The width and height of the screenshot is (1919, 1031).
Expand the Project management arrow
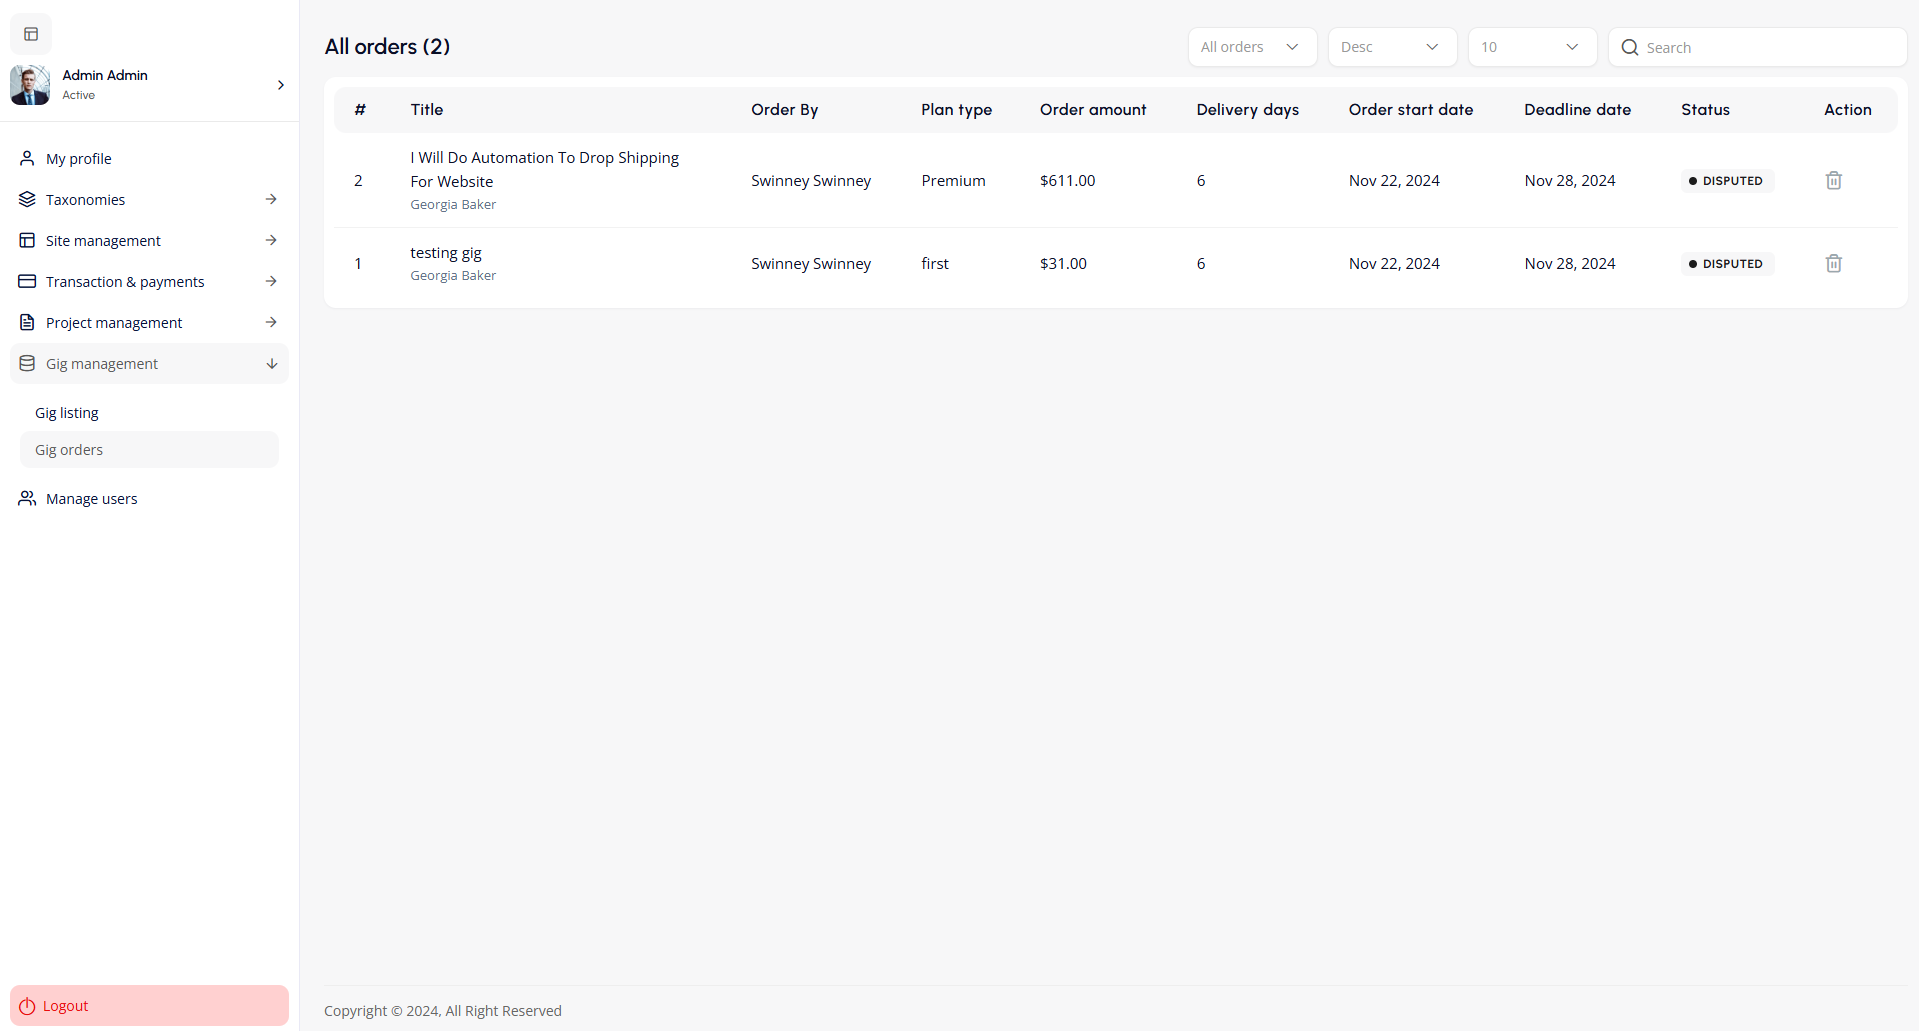tap(271, 323)
